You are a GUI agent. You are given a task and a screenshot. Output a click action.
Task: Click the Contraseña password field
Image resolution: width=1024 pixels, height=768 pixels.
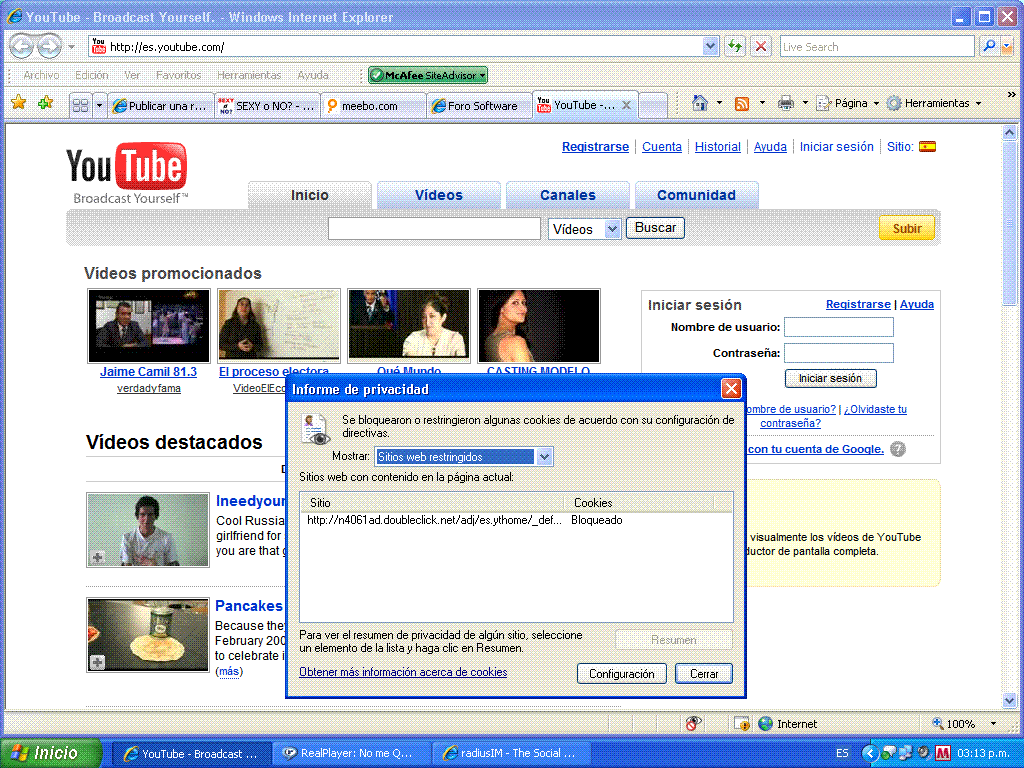click(x=839, y=353)
